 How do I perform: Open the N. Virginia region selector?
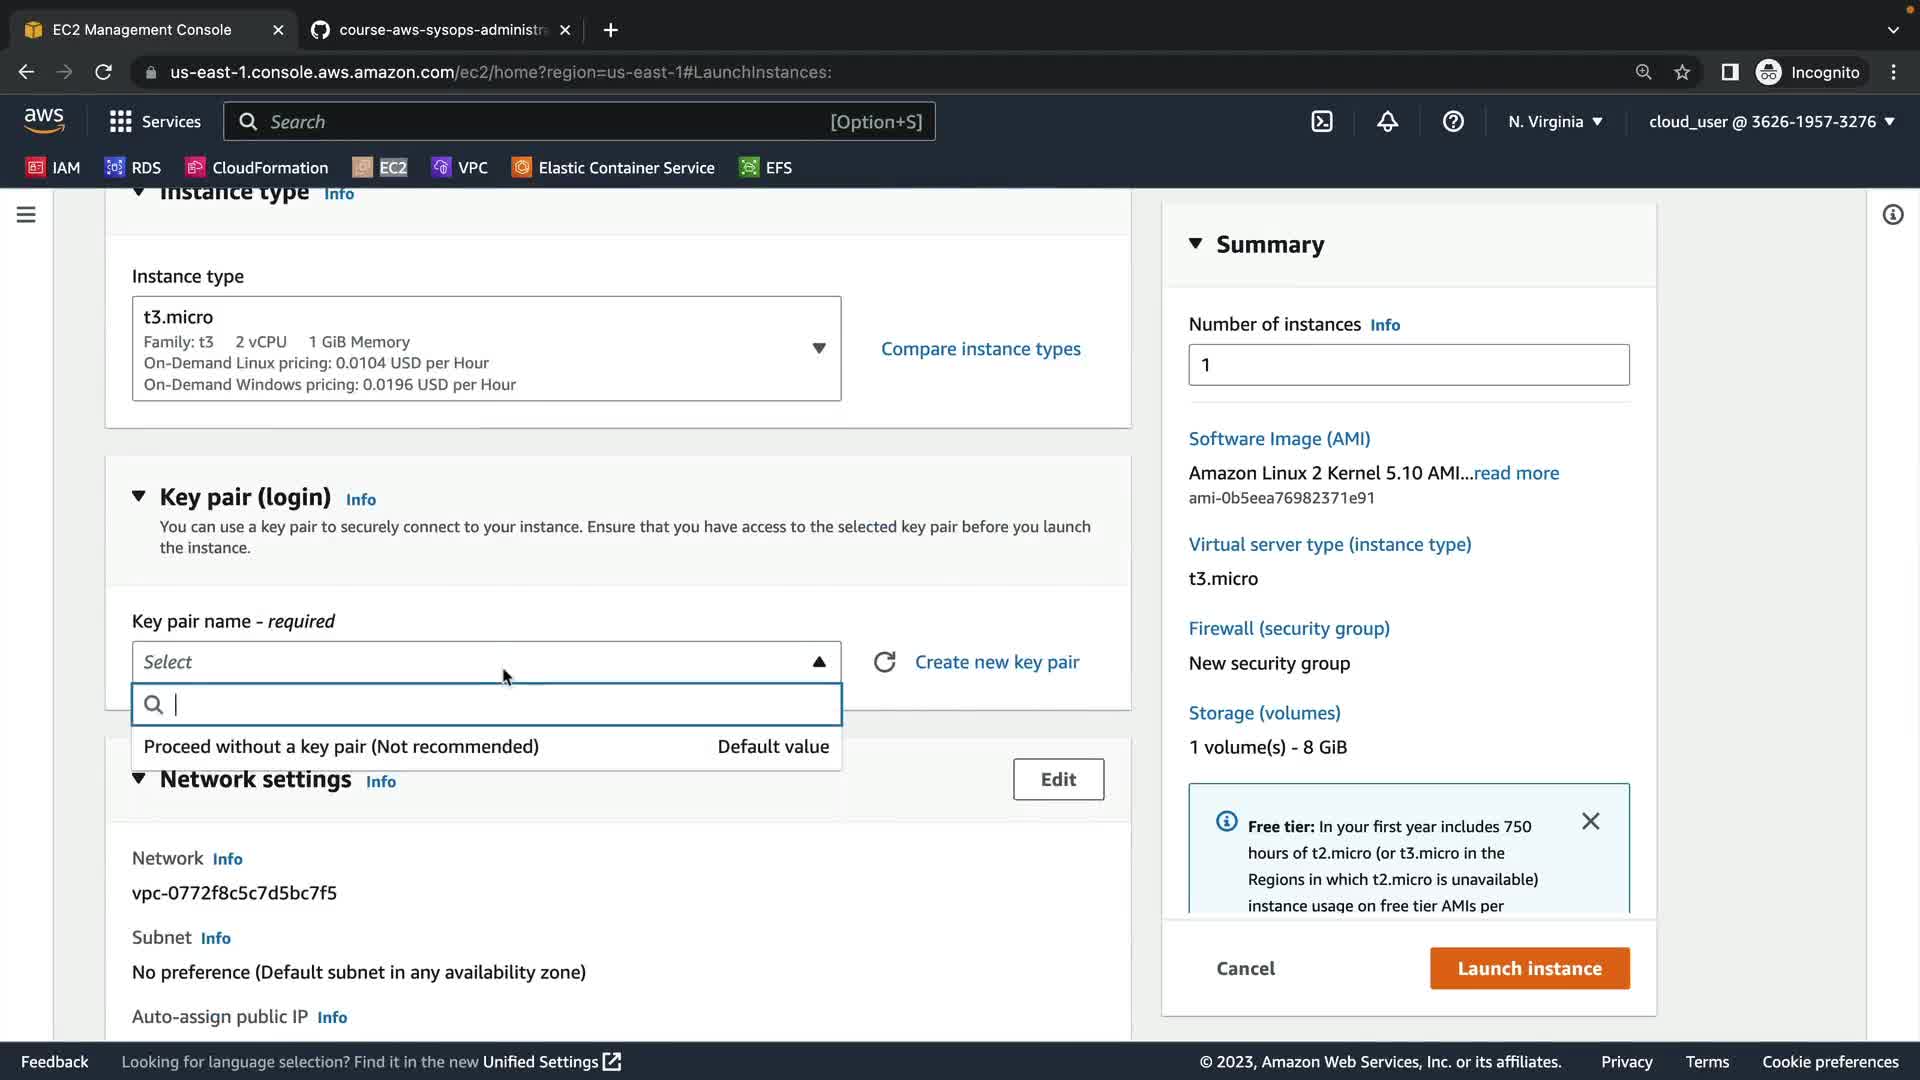[1555, 122]
